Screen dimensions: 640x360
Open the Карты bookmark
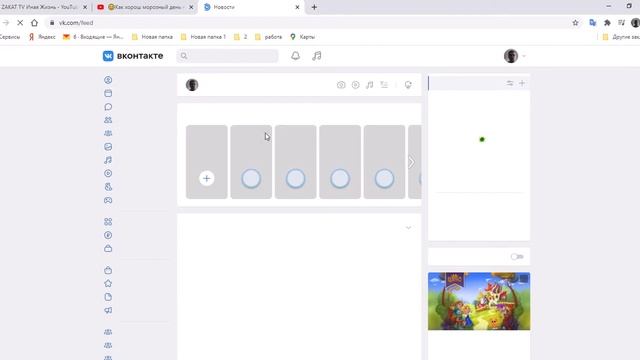coord(302,37)
